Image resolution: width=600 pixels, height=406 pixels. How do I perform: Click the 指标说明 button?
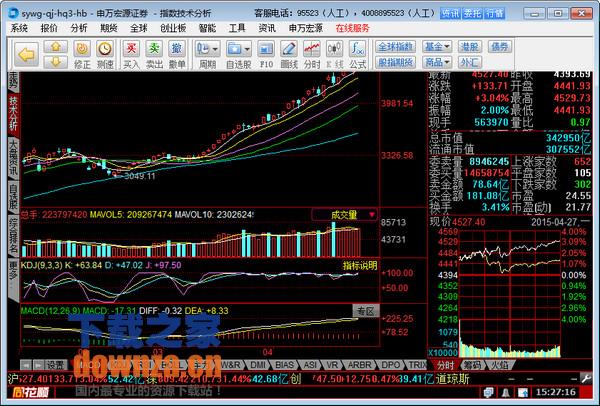pyautogui.click(x=360, y=266)
